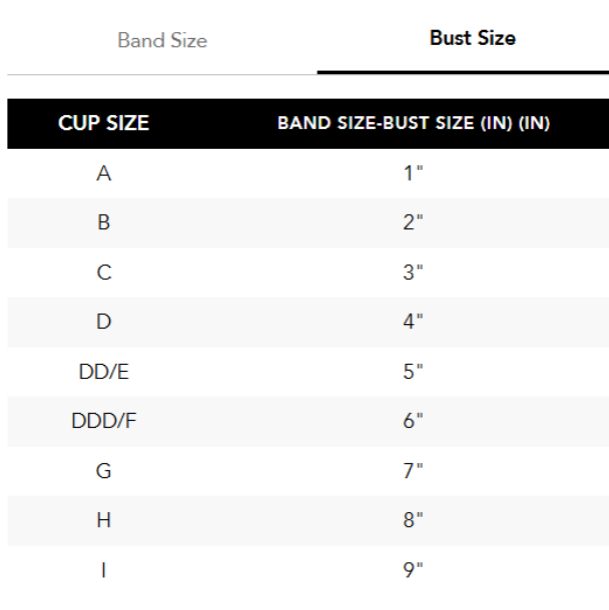Image resolution: width=609 pixels, height=610 pixels.
Task: Click the 8" difference value
Action: (413, 521)
